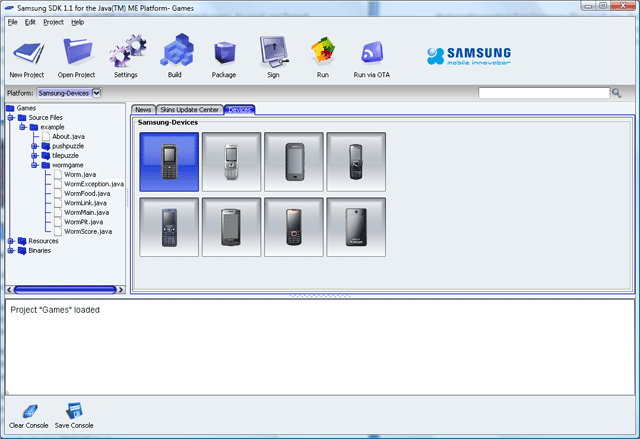Click the New Project toolbar icon
Image resolution: width=640 pixels, height=439 pixels.
coord(28,52)
